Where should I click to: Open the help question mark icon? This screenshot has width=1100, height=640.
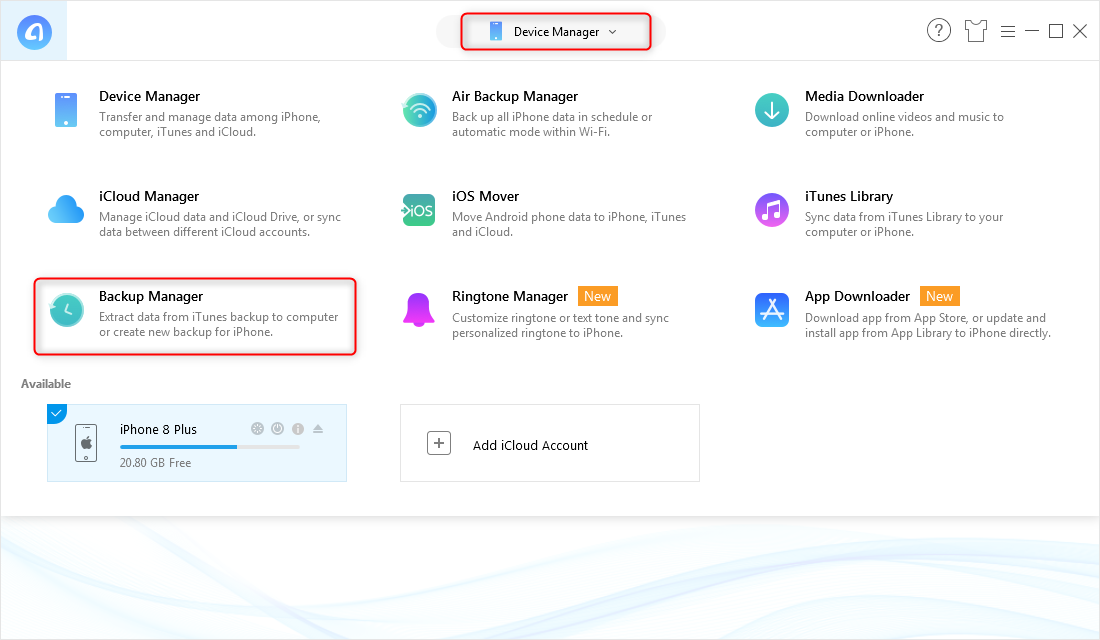[939, 31]
